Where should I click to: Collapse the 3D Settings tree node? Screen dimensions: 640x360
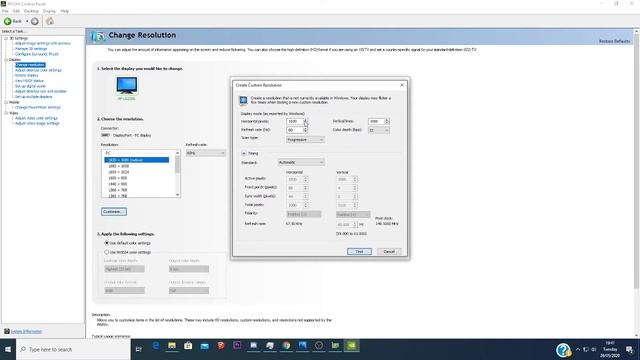pos(6,38)
